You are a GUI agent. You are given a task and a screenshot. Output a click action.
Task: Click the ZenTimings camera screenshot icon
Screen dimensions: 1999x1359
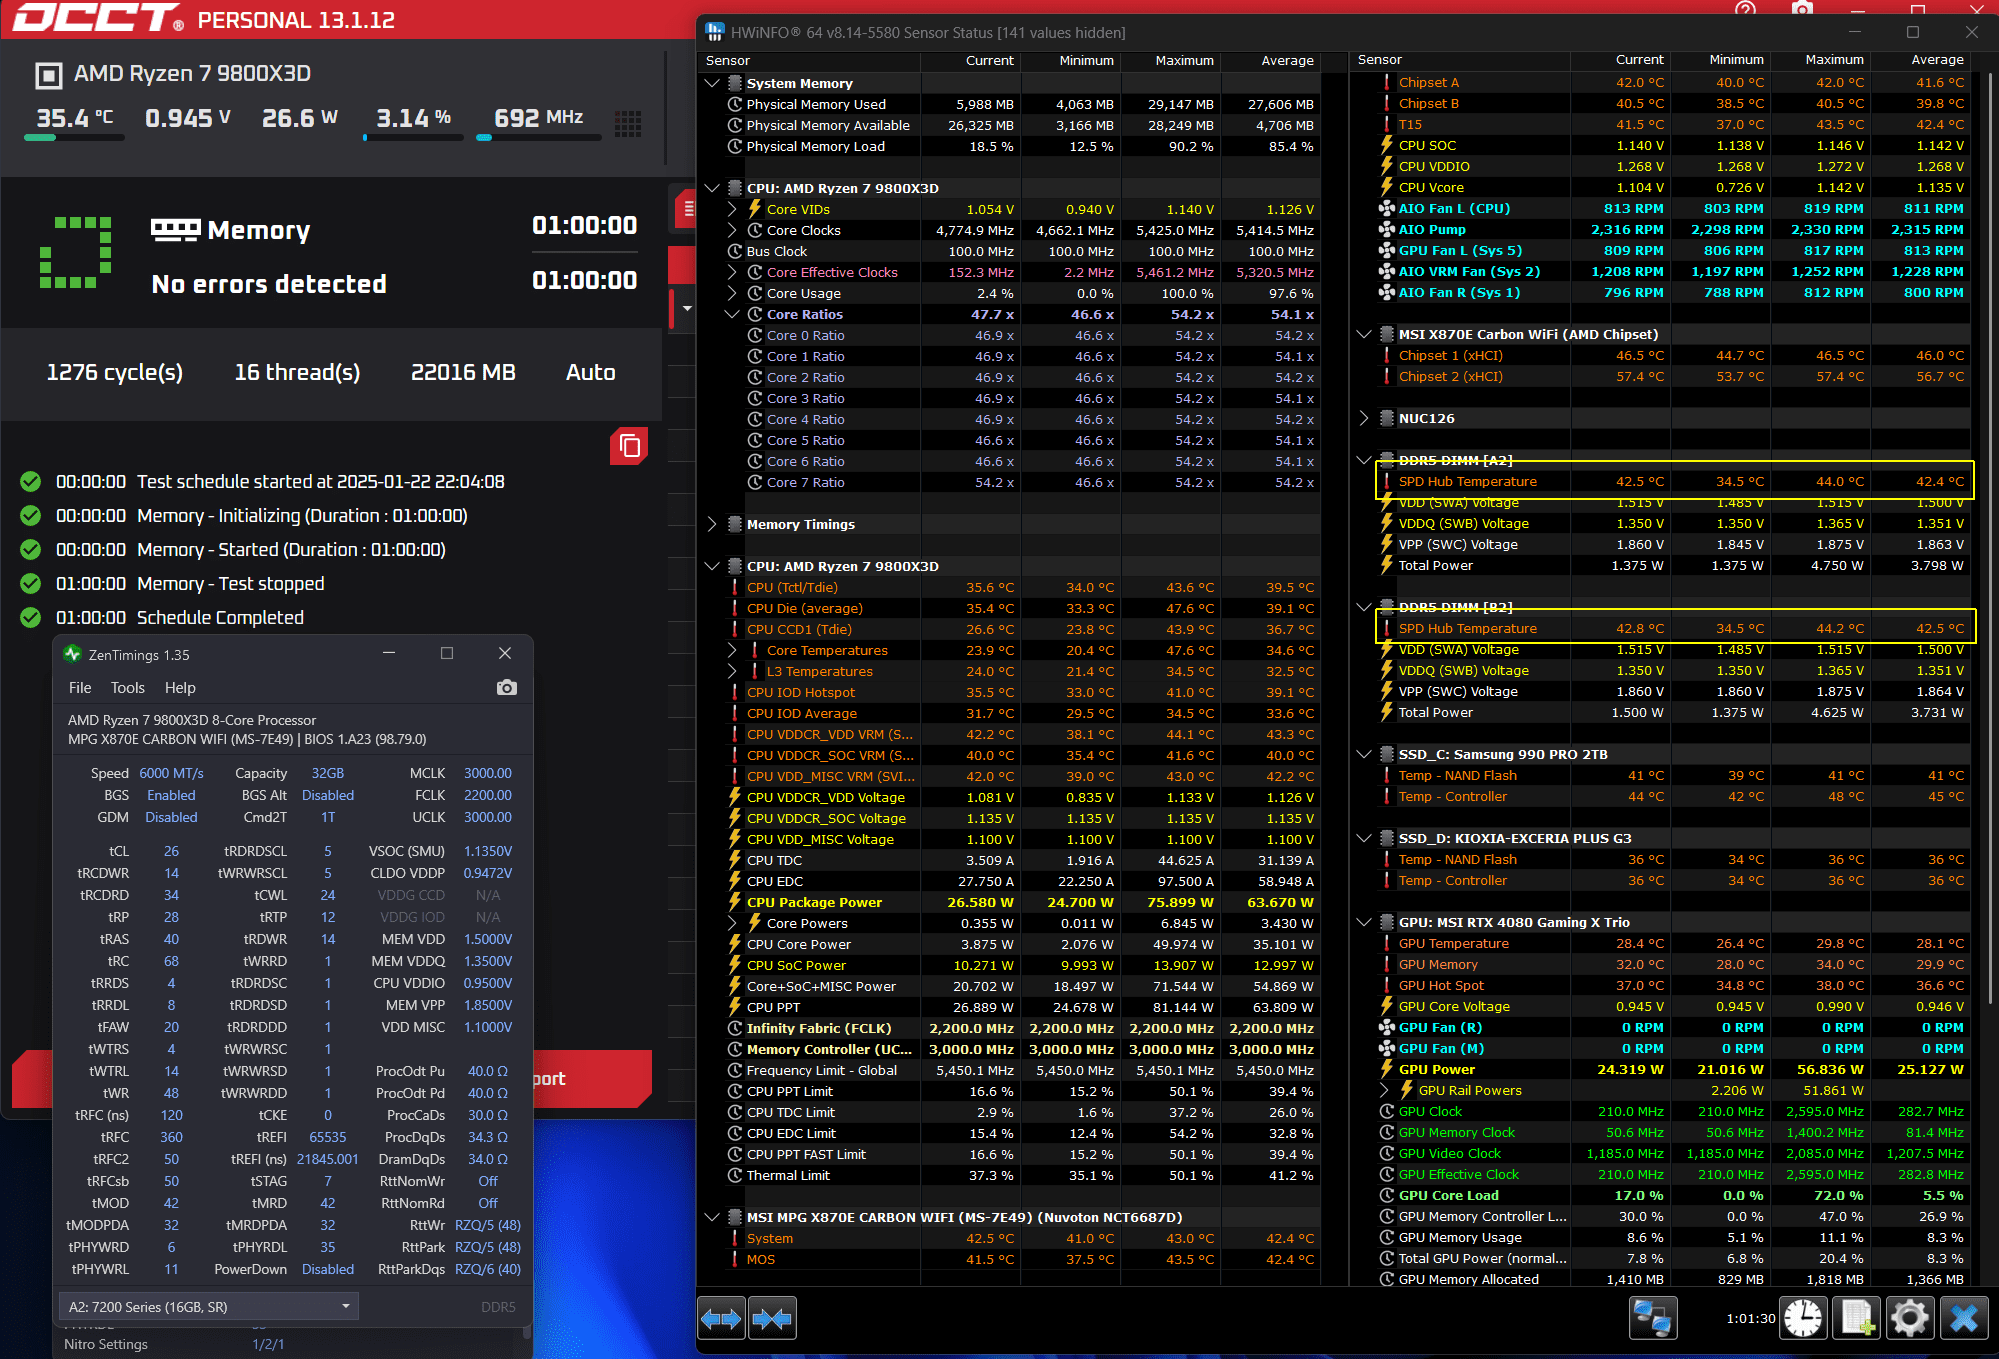pyautogui.click(x=507, y=688)
